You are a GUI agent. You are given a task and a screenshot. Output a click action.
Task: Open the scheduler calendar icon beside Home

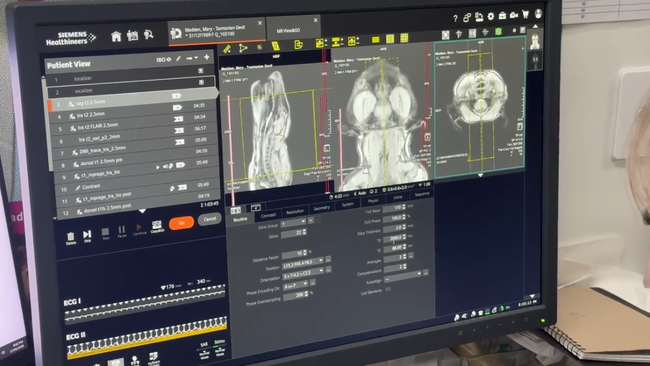(x=132, y=36)
